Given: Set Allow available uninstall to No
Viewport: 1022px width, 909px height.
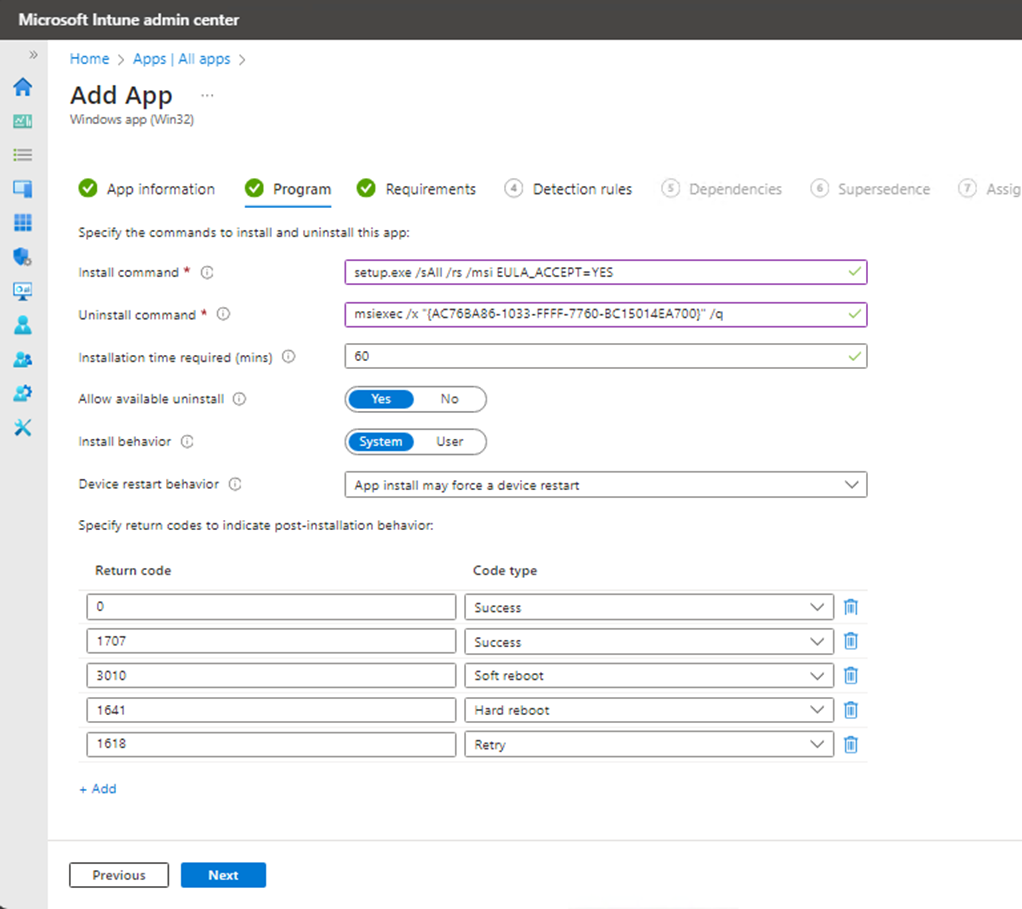Looking at the screenshot, I should point(450,399).
